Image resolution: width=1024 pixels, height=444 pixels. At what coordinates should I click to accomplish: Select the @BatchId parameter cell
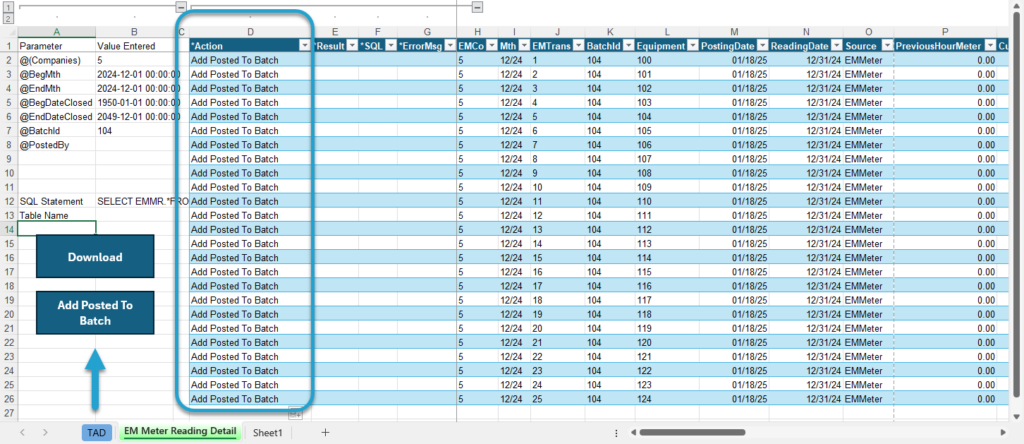(57, 131)
